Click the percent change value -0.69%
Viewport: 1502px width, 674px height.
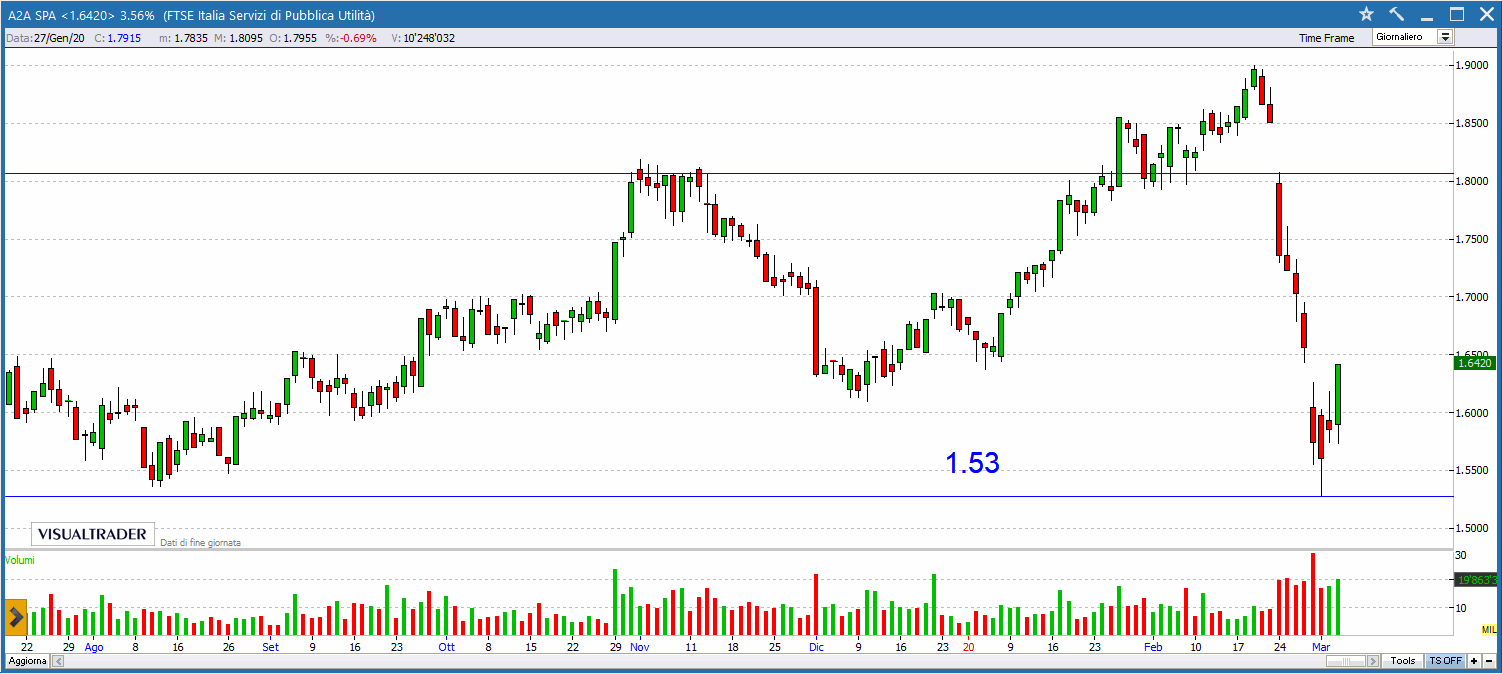(x=358, y=38)
